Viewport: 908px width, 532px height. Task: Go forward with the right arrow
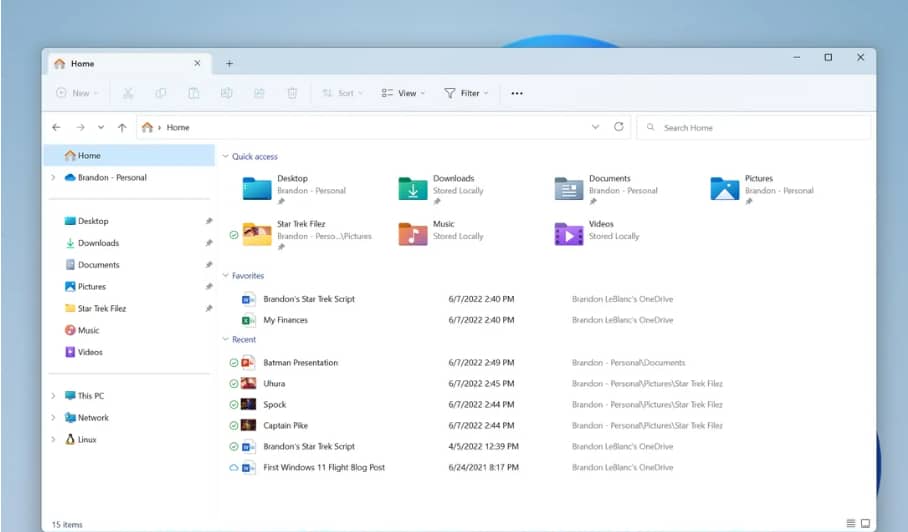coord(80,127)
